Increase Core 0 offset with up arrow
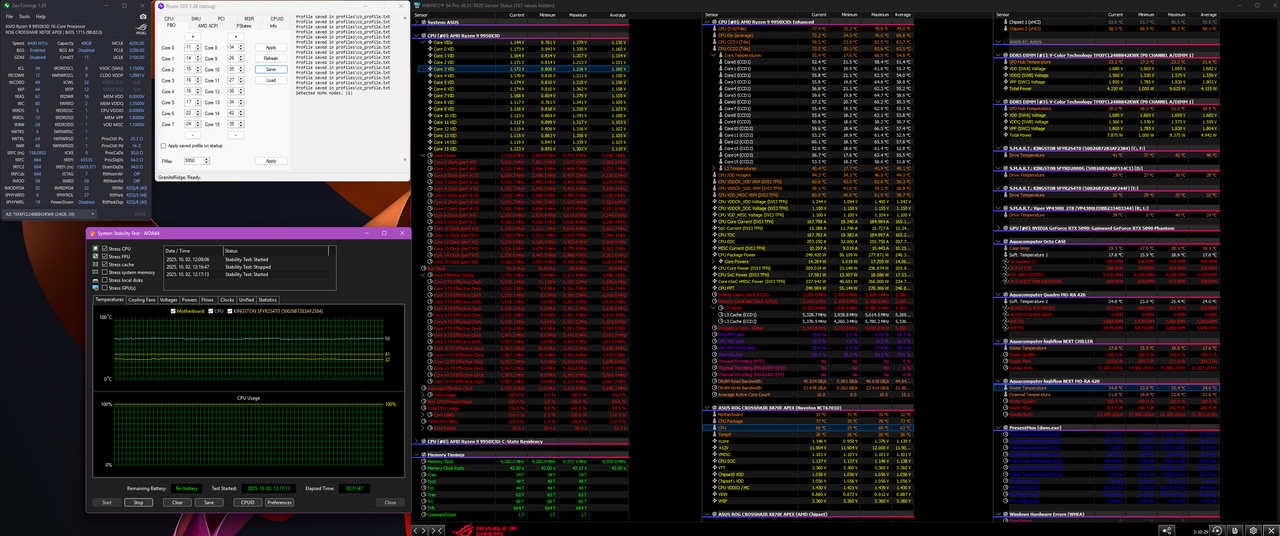The image size is (1280, 536). point(198,45)
